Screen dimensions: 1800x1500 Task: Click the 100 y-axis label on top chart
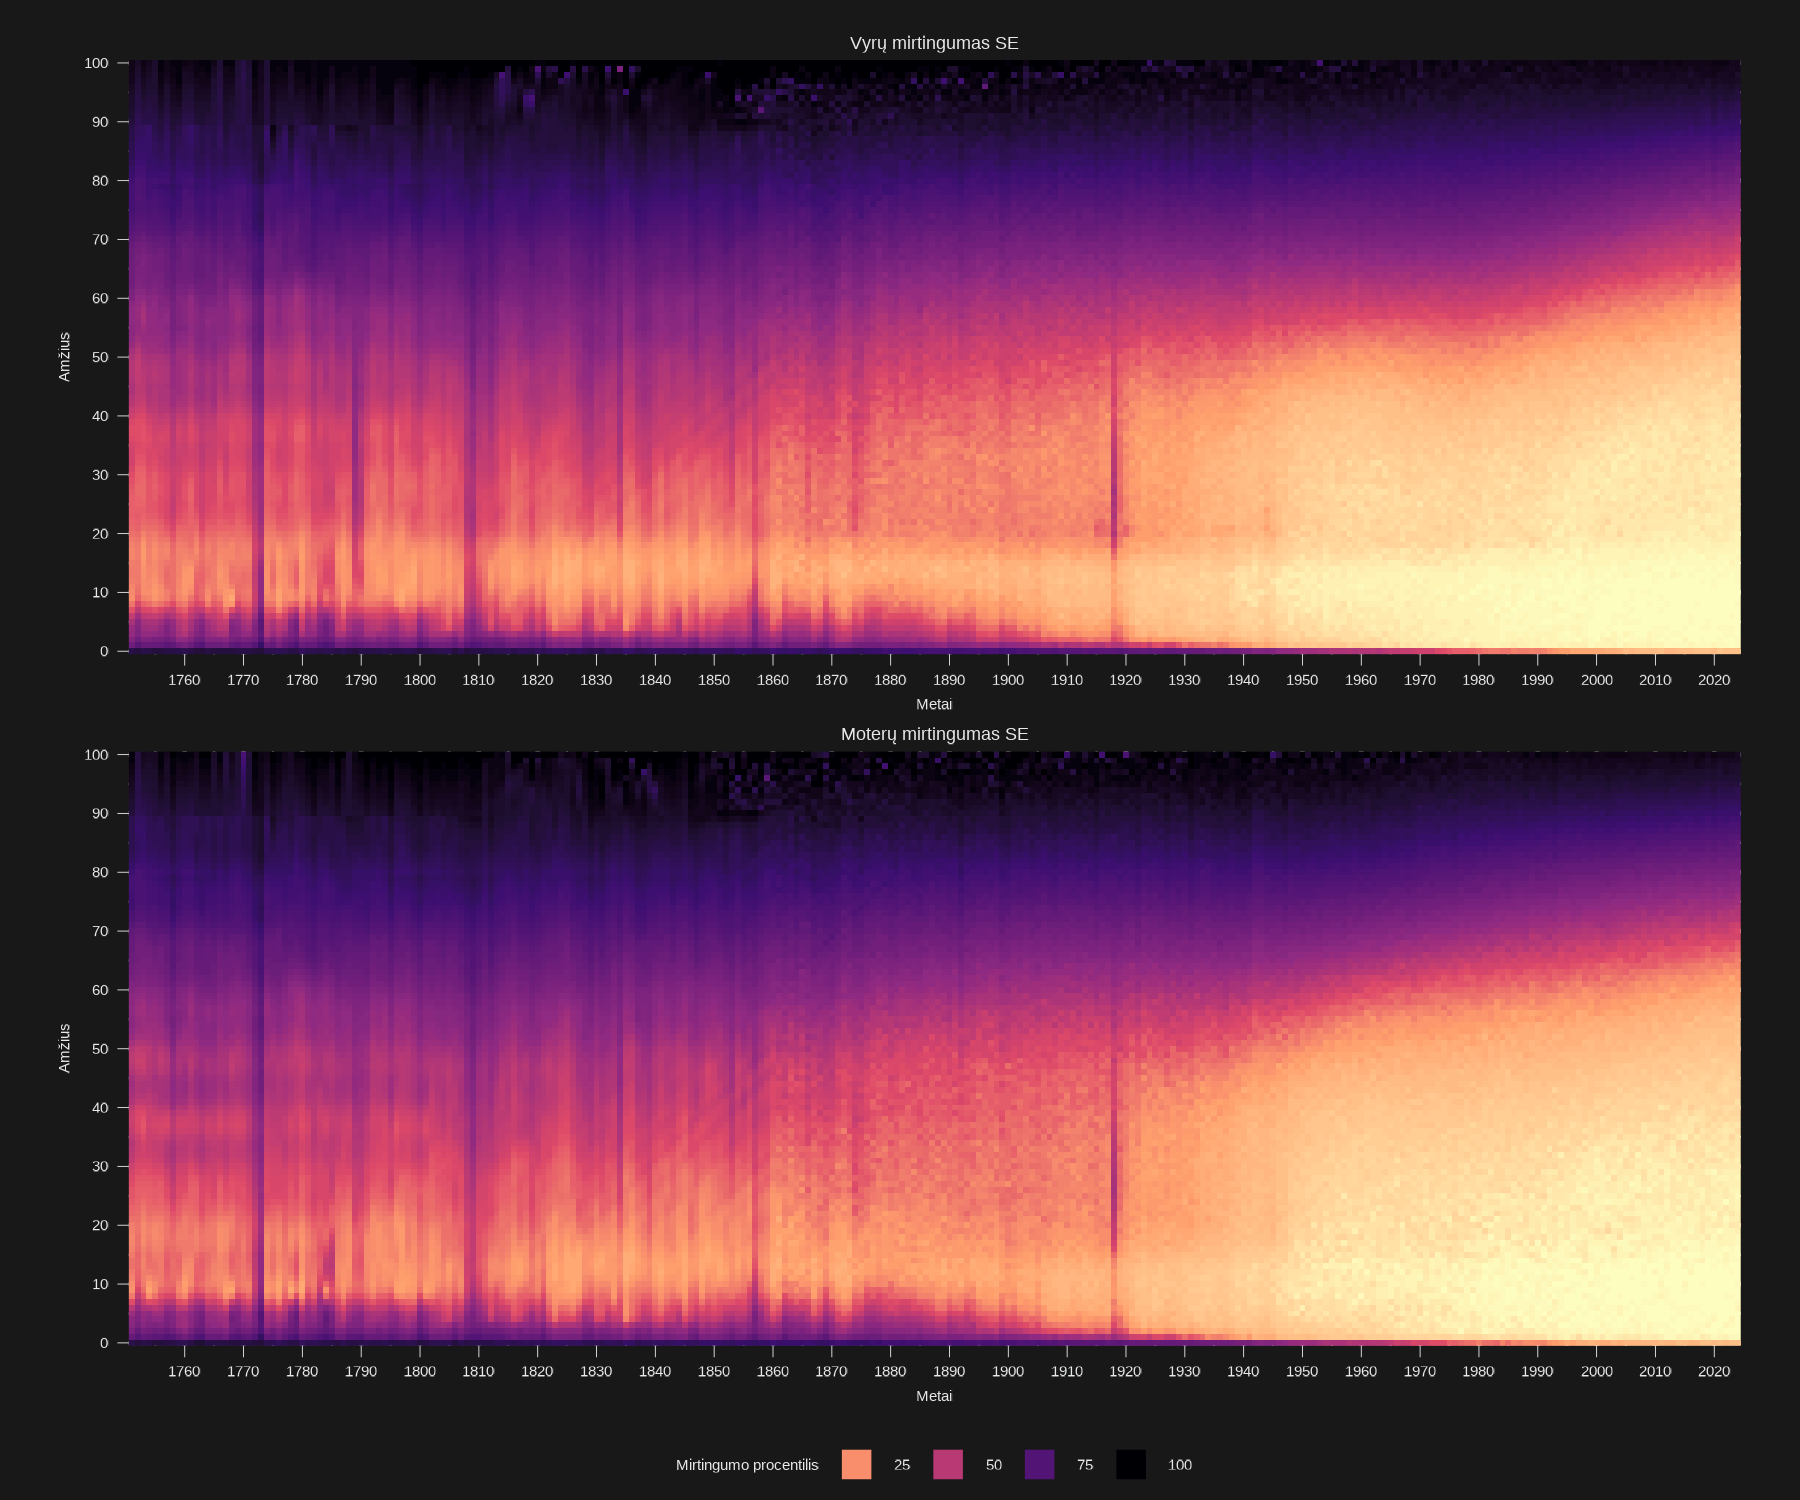point(96,63)
